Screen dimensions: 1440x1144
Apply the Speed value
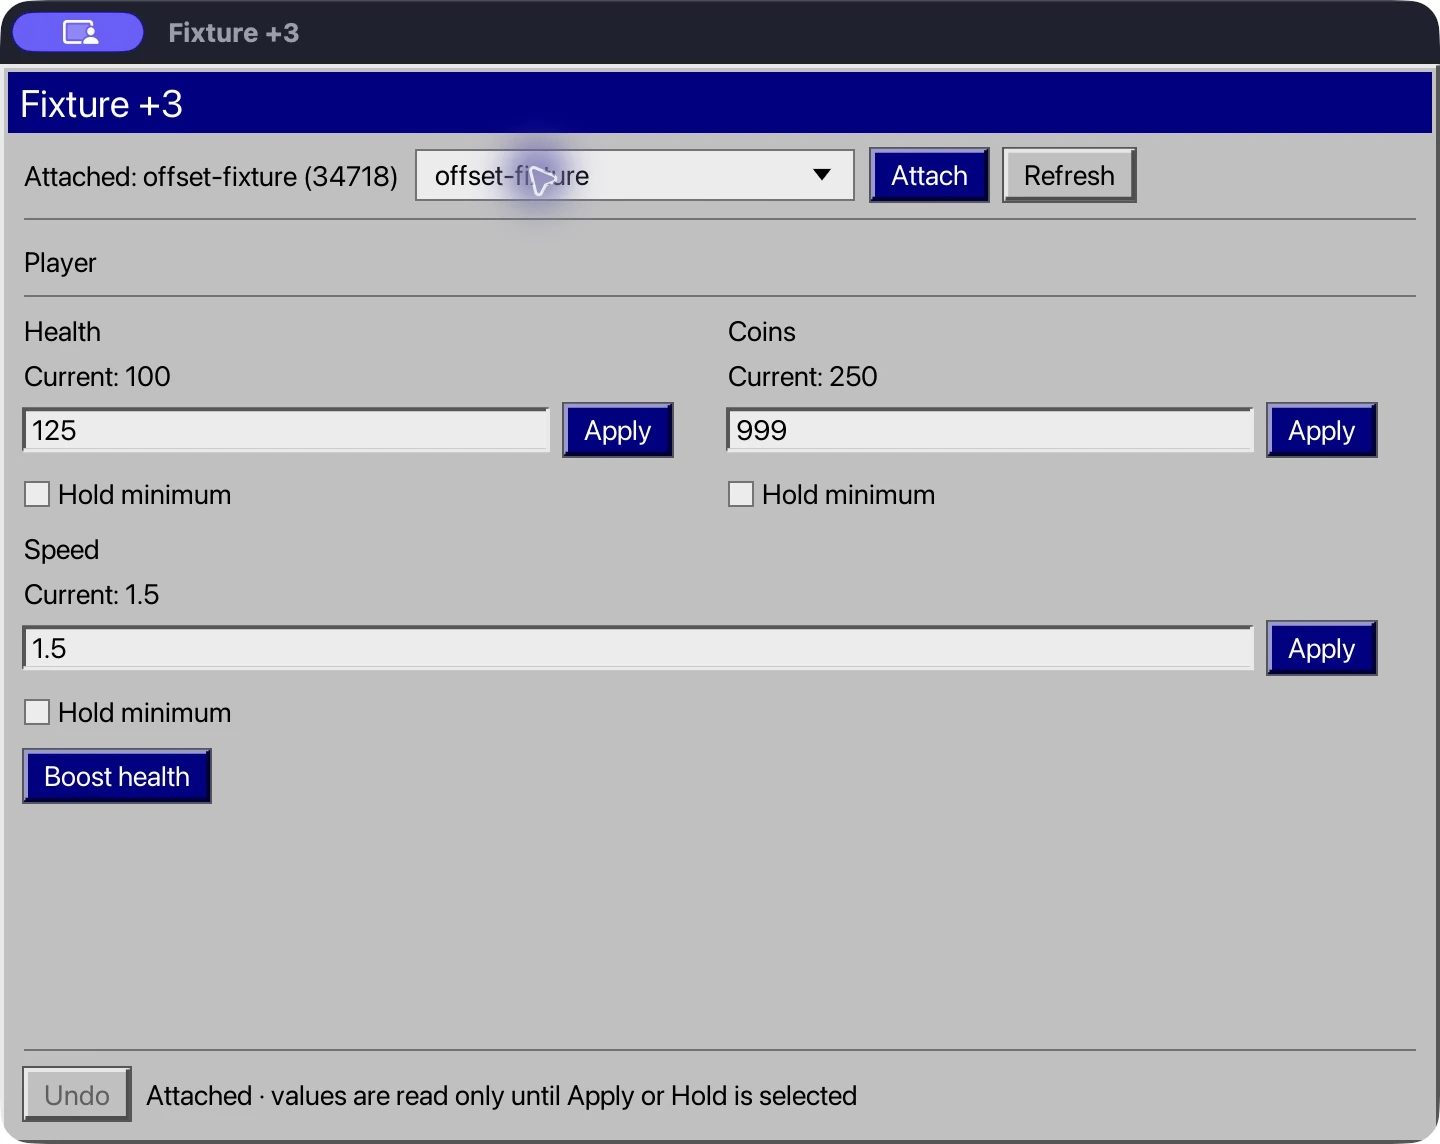[x=1321, y=648]
